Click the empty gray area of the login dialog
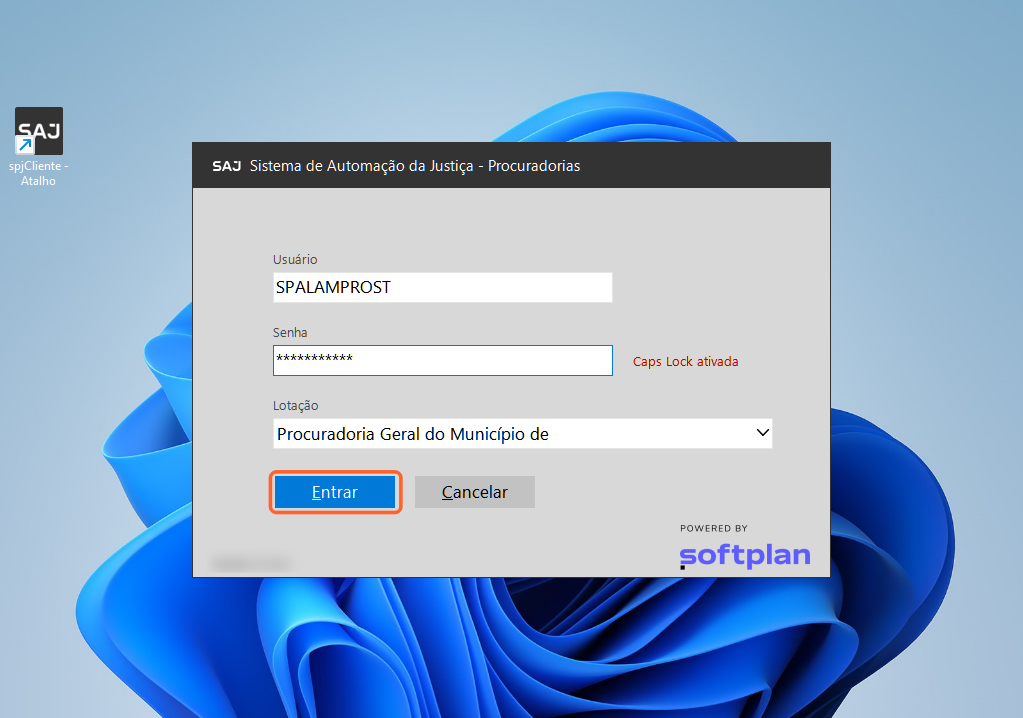This screenshot has width=1023, height=718. [x=700, y=250]
